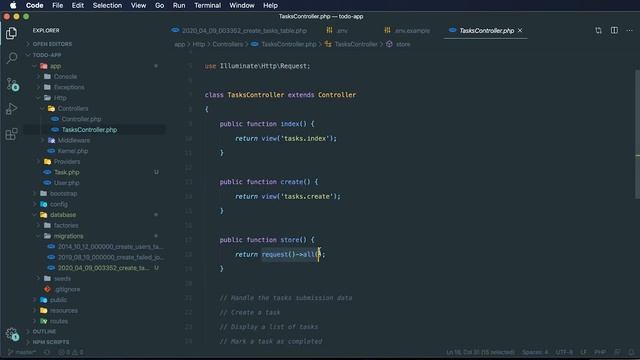The image size is (640, 360).
Task: Open the Window menu
Action: point(242,5)
